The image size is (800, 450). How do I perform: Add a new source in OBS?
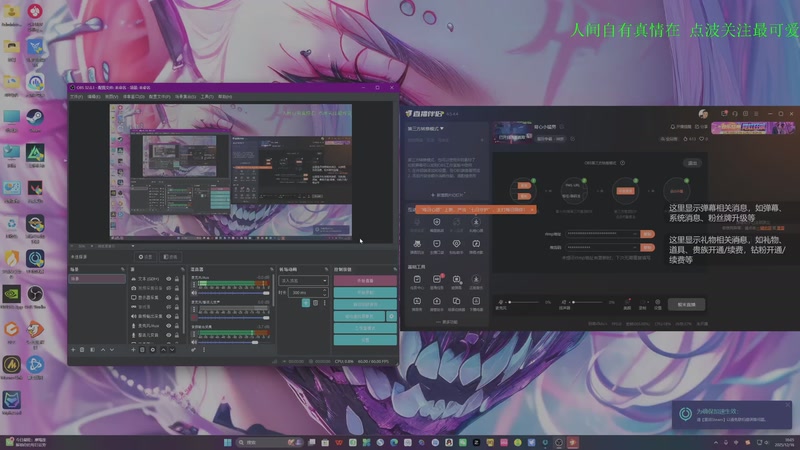[x=133, y=349]
